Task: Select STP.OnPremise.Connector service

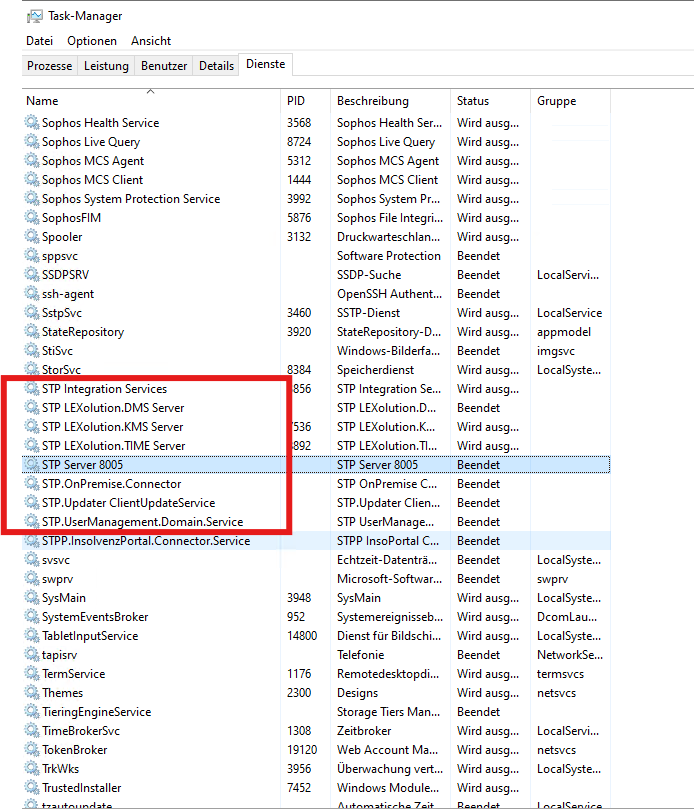Action: 111,484
